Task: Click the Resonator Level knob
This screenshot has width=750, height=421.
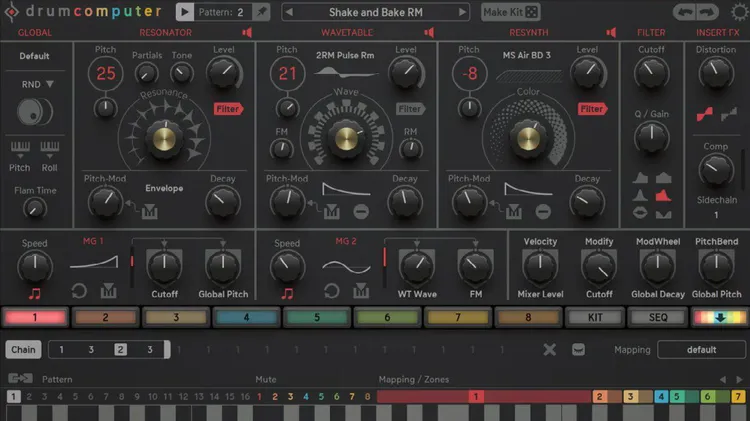Action: [x=223, y=73]
